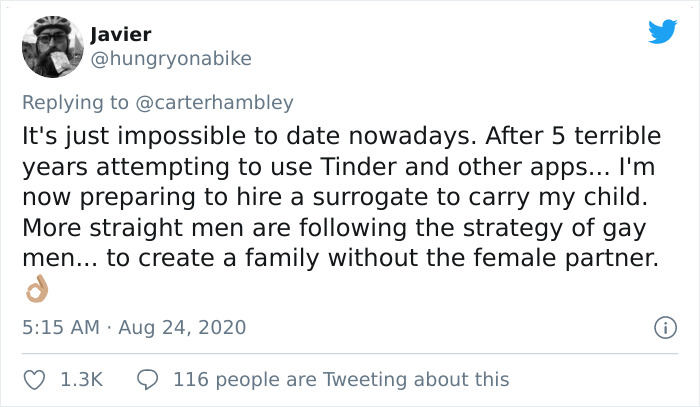Click the tweet's last line of text
Screen dimensions: 700x407
tap(341, 258)
